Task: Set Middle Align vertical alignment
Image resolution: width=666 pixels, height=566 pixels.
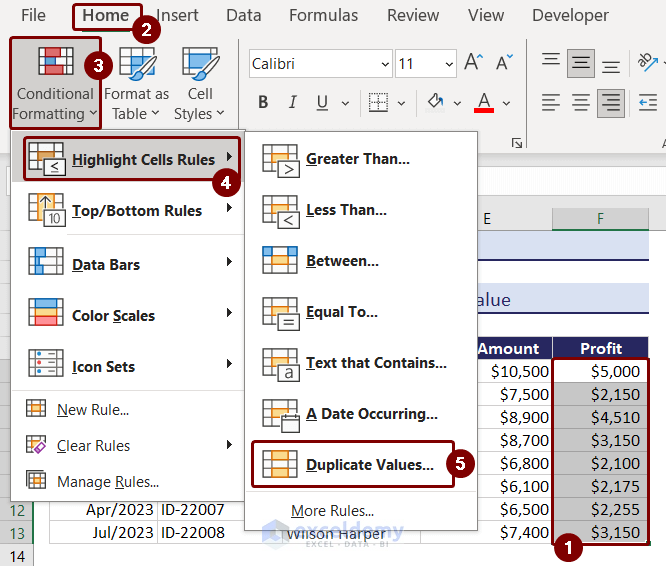Action: click(x=581, y=63)
